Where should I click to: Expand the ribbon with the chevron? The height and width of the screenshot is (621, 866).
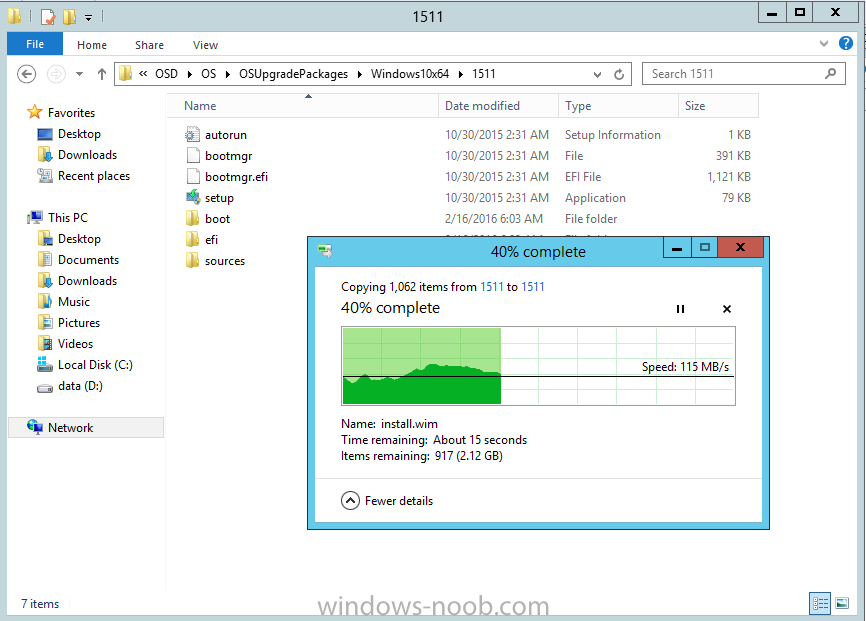click(x=824, y=43)
